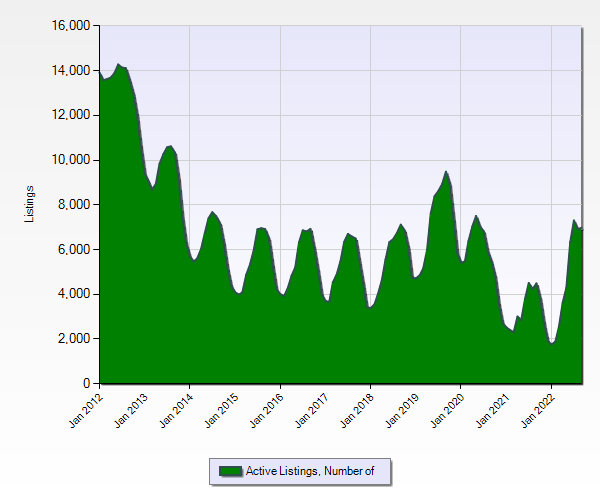Select the 'Listings' y-axis title

tap(30, 204)
